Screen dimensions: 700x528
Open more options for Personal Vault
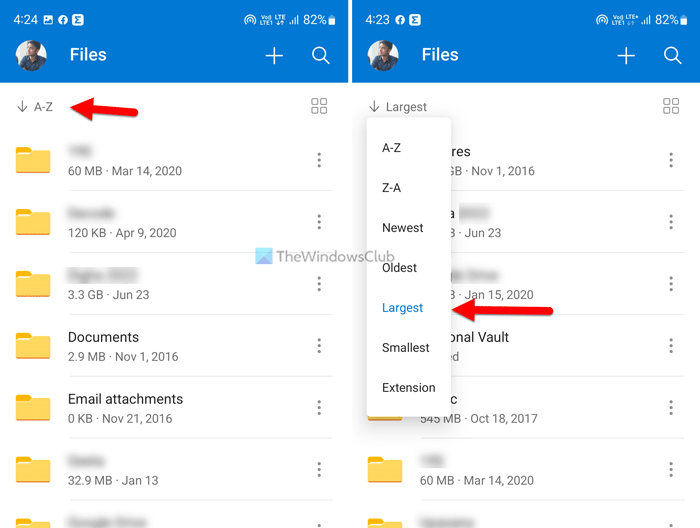671,346
